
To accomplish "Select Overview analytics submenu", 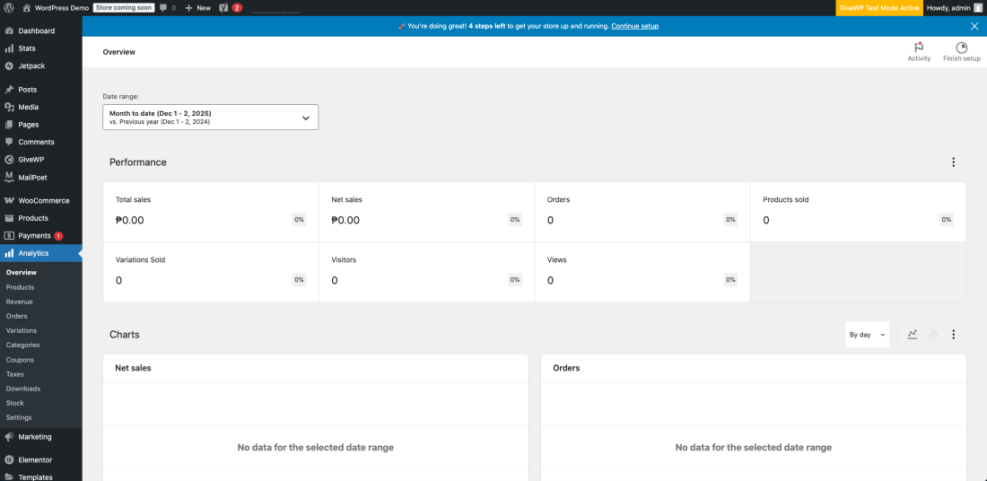I will click(21, 273).
